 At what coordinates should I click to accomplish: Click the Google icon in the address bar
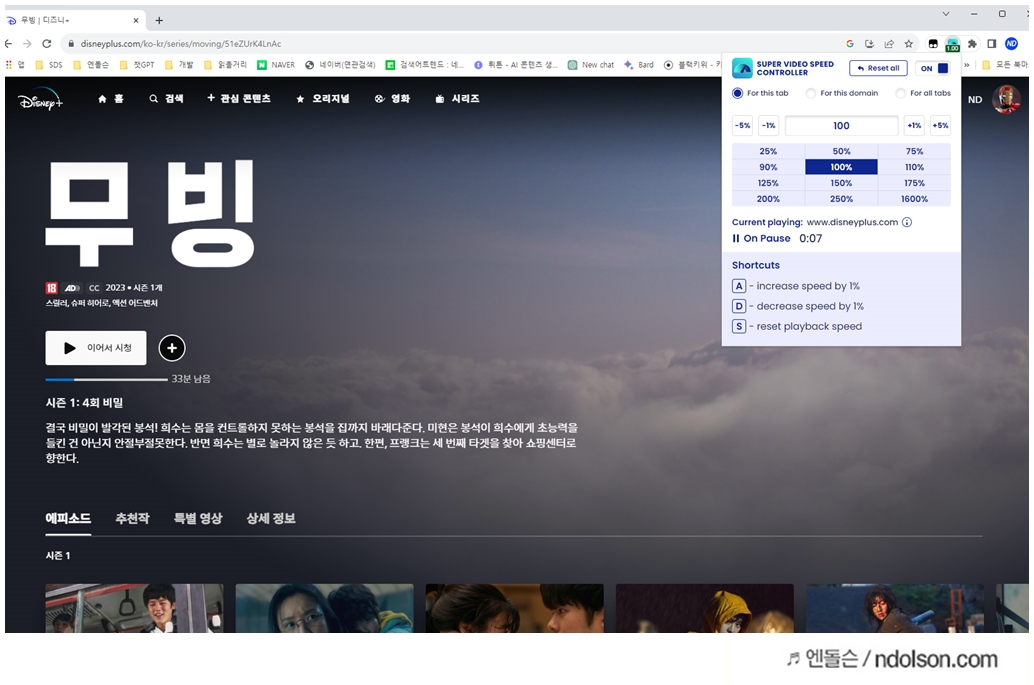[850, 44]
